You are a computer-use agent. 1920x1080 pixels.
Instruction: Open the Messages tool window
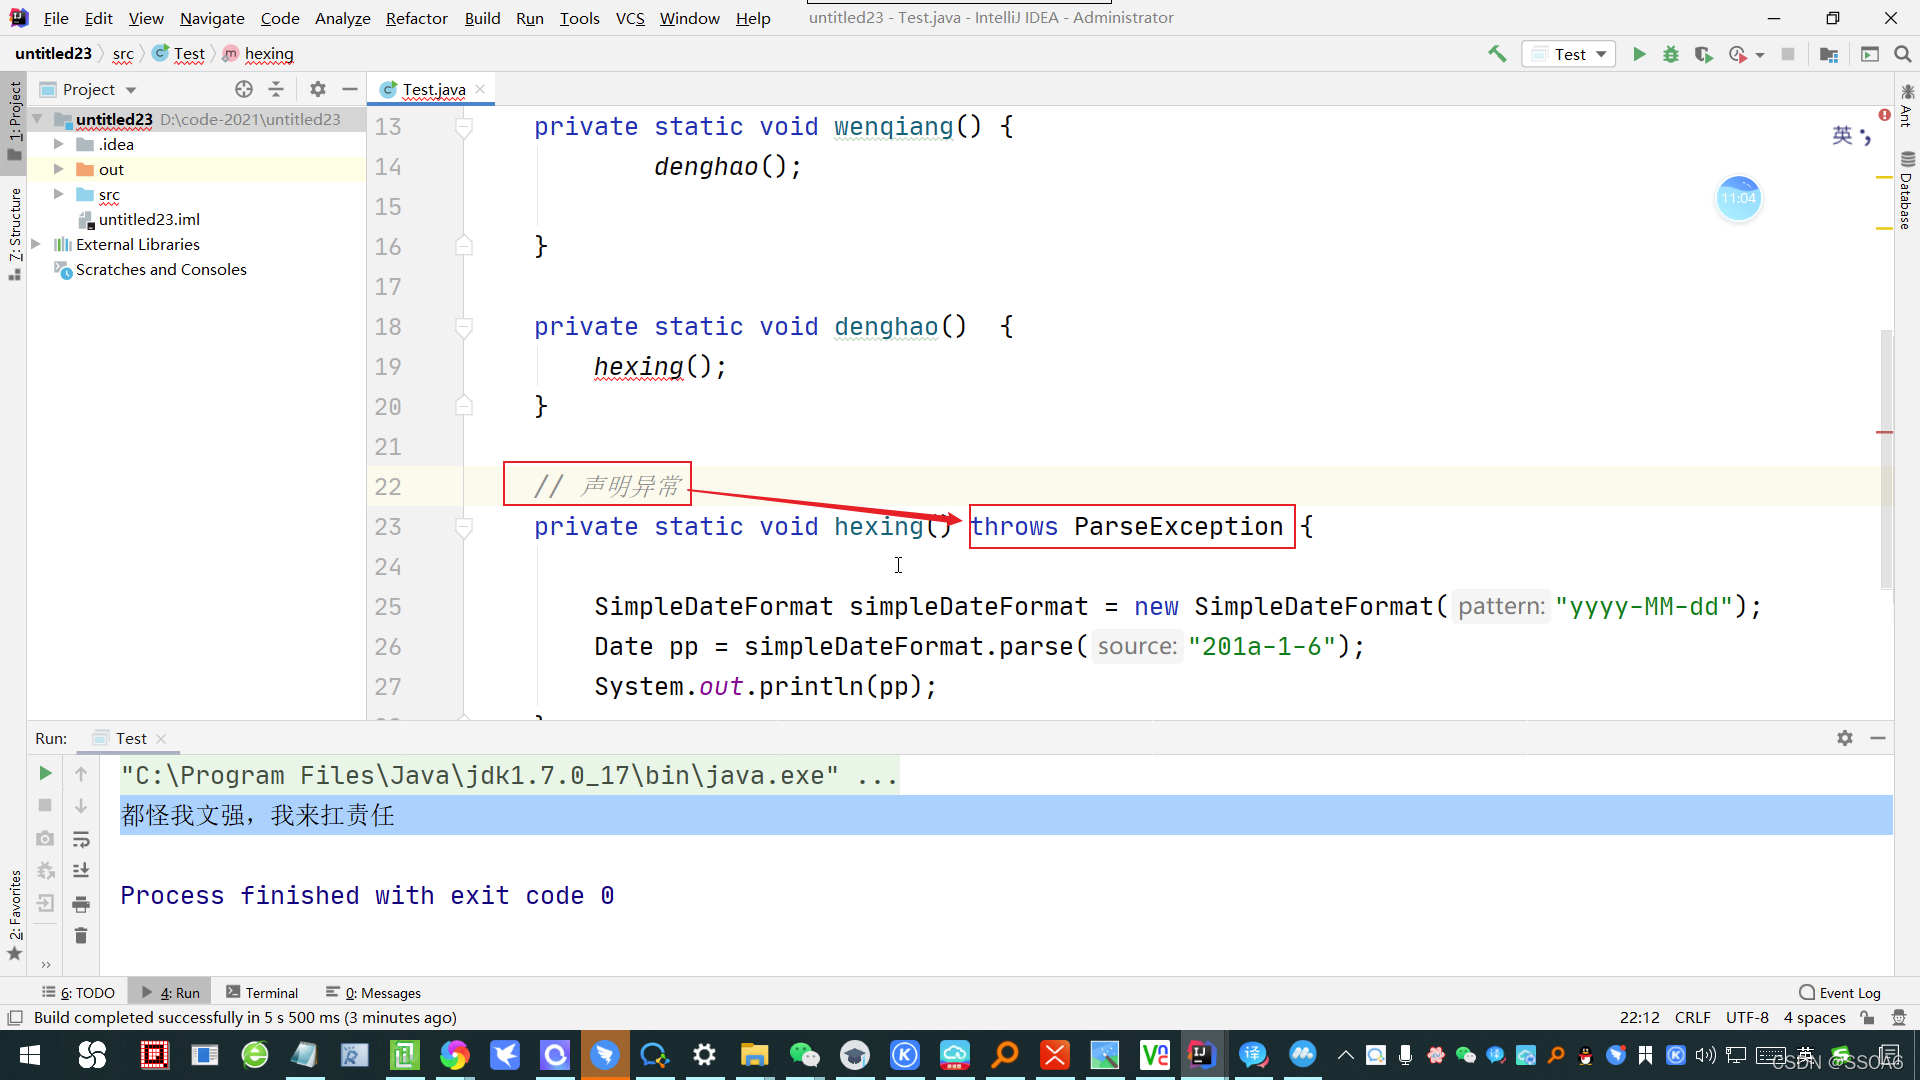pos(373,992)
